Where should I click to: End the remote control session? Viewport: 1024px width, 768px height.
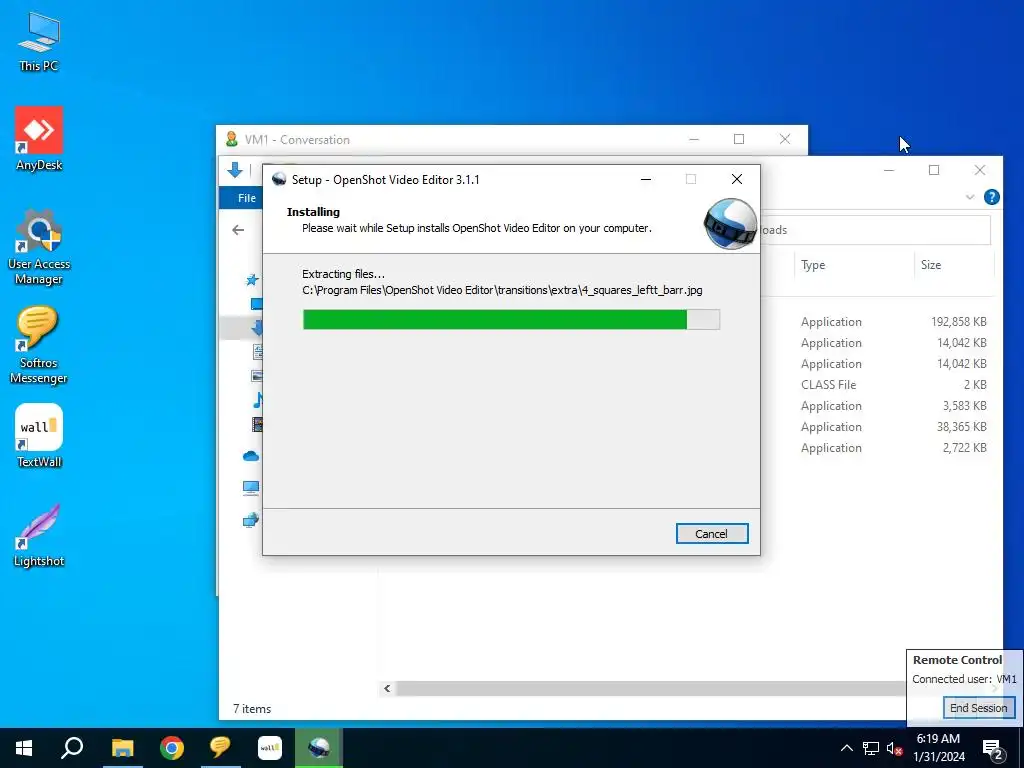click(978, 708)
